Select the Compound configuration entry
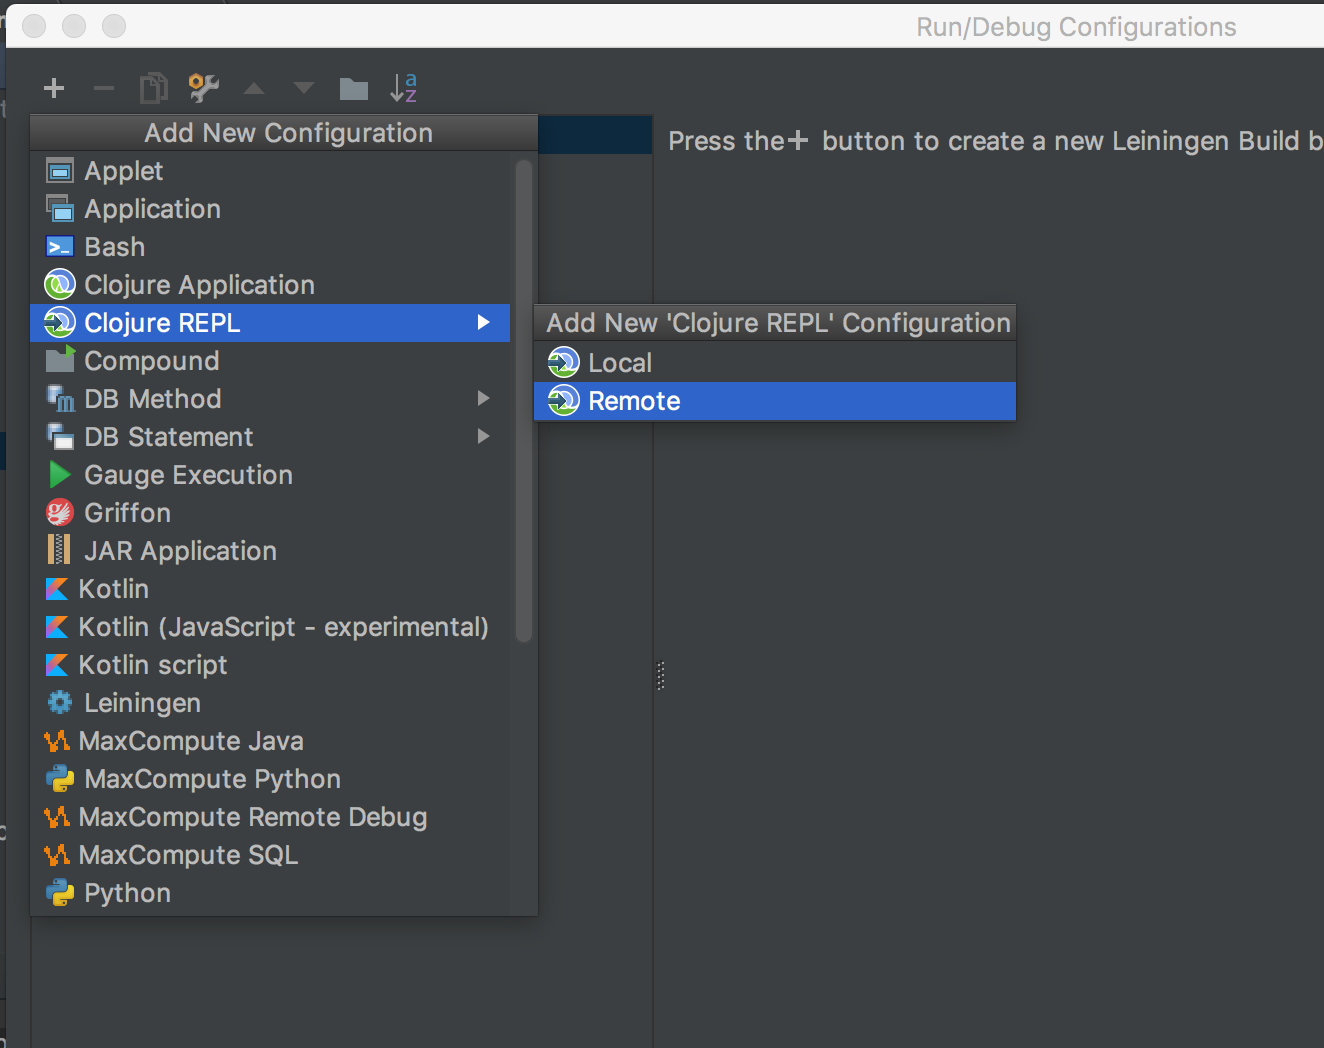The width and height of the screenshot is (1324, 1048). pos(270,361)
